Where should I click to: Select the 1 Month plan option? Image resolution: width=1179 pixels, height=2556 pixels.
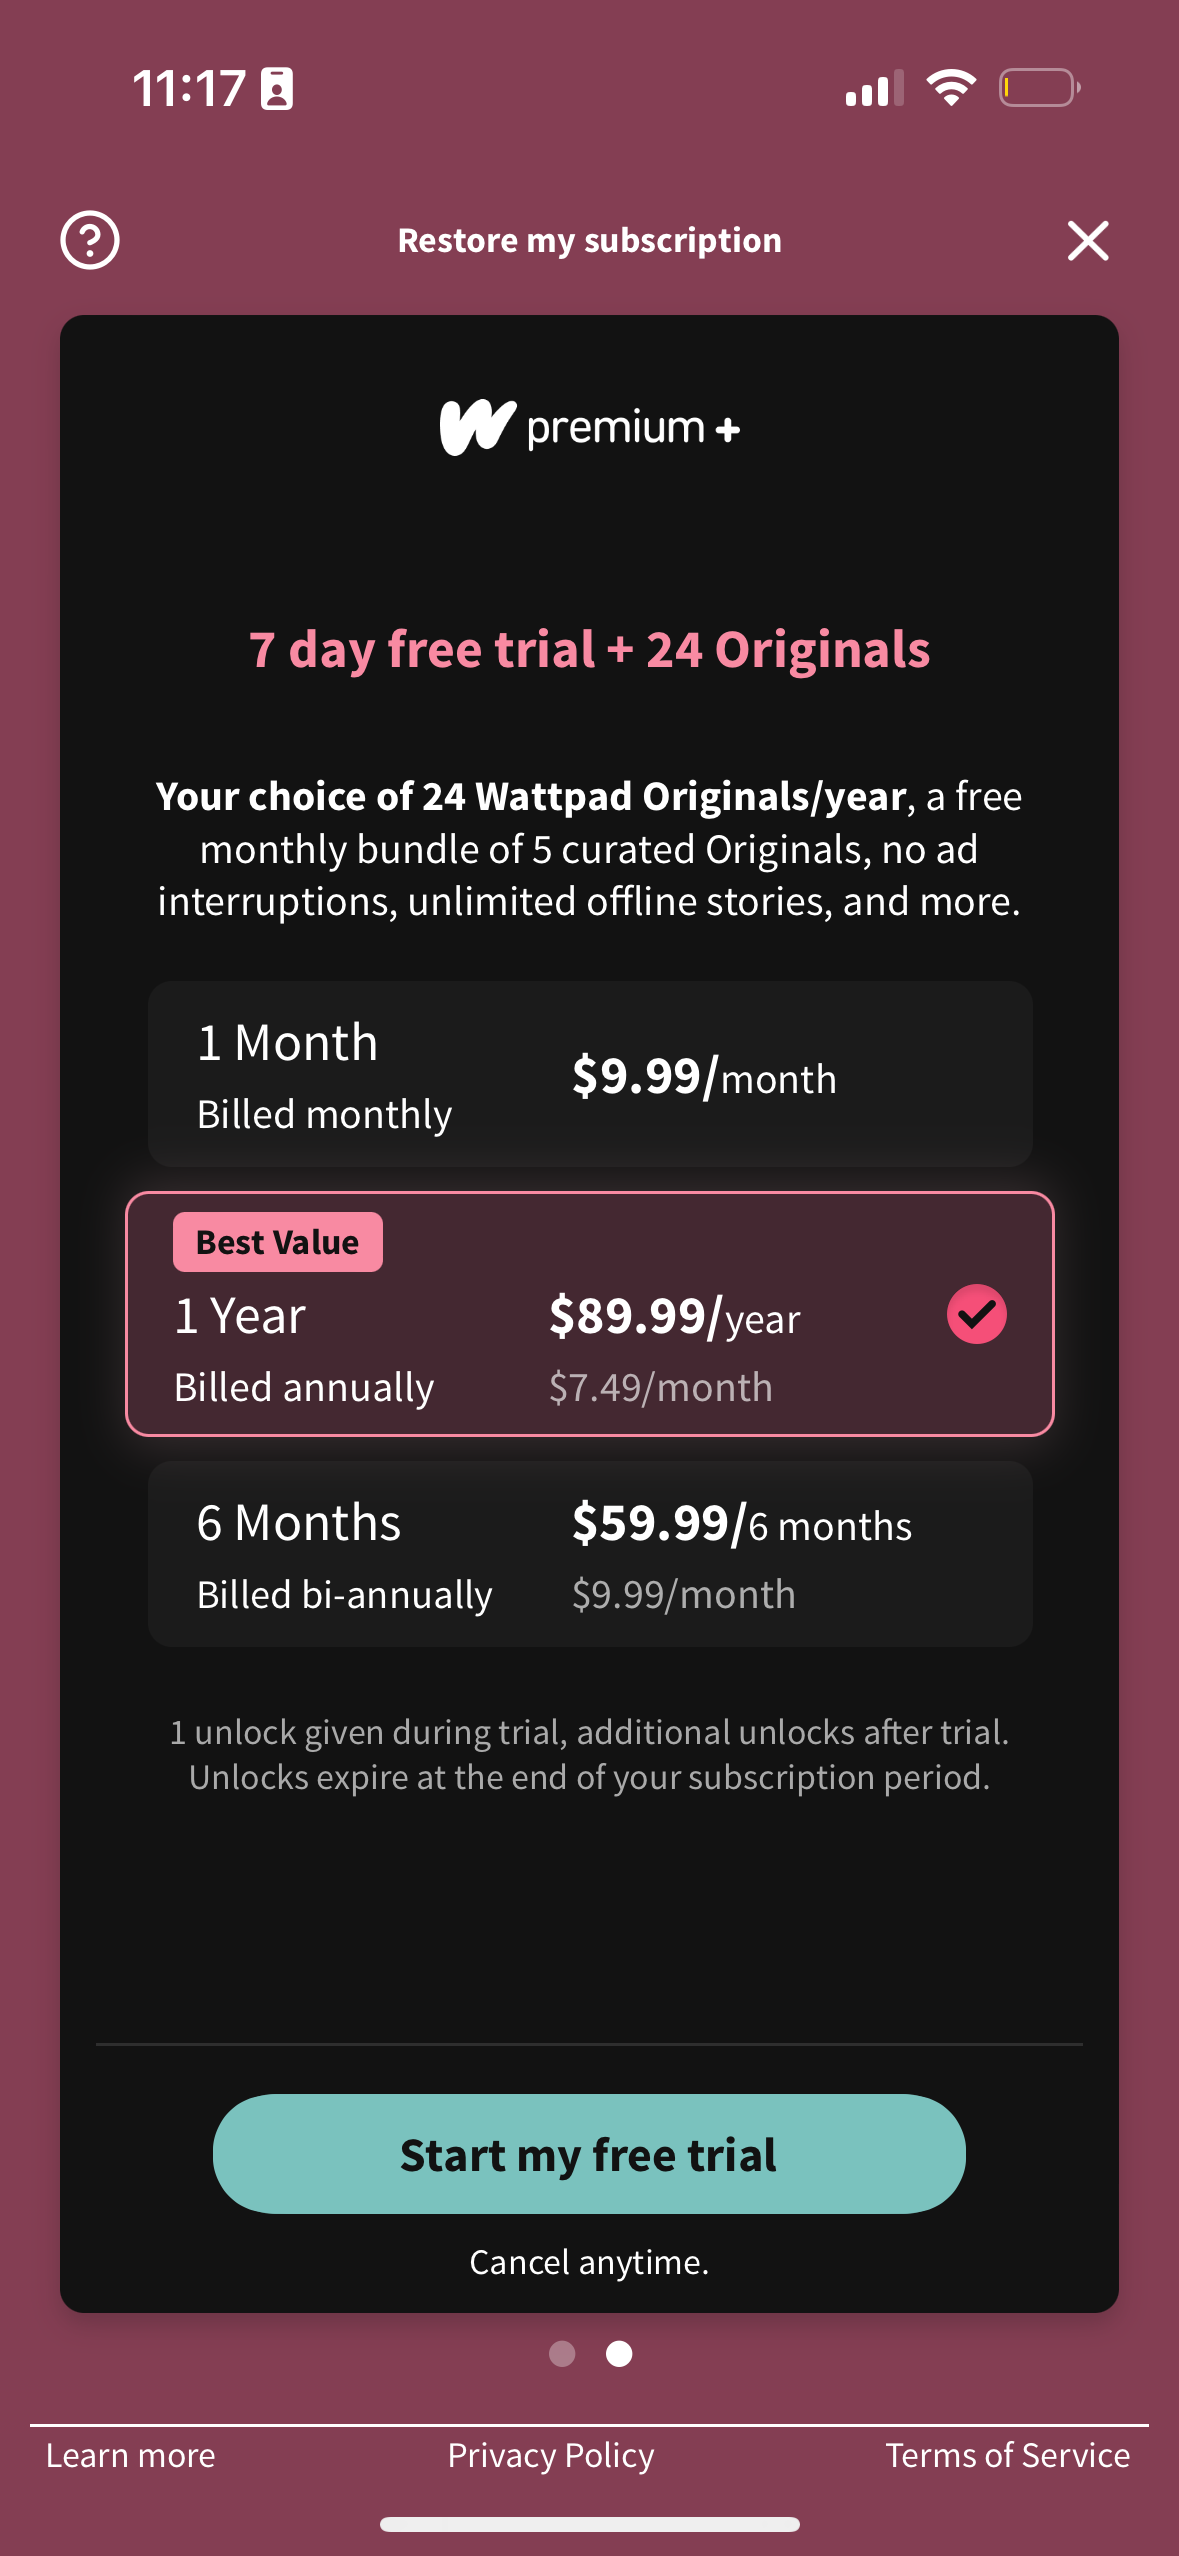[x=590, y=1074]
